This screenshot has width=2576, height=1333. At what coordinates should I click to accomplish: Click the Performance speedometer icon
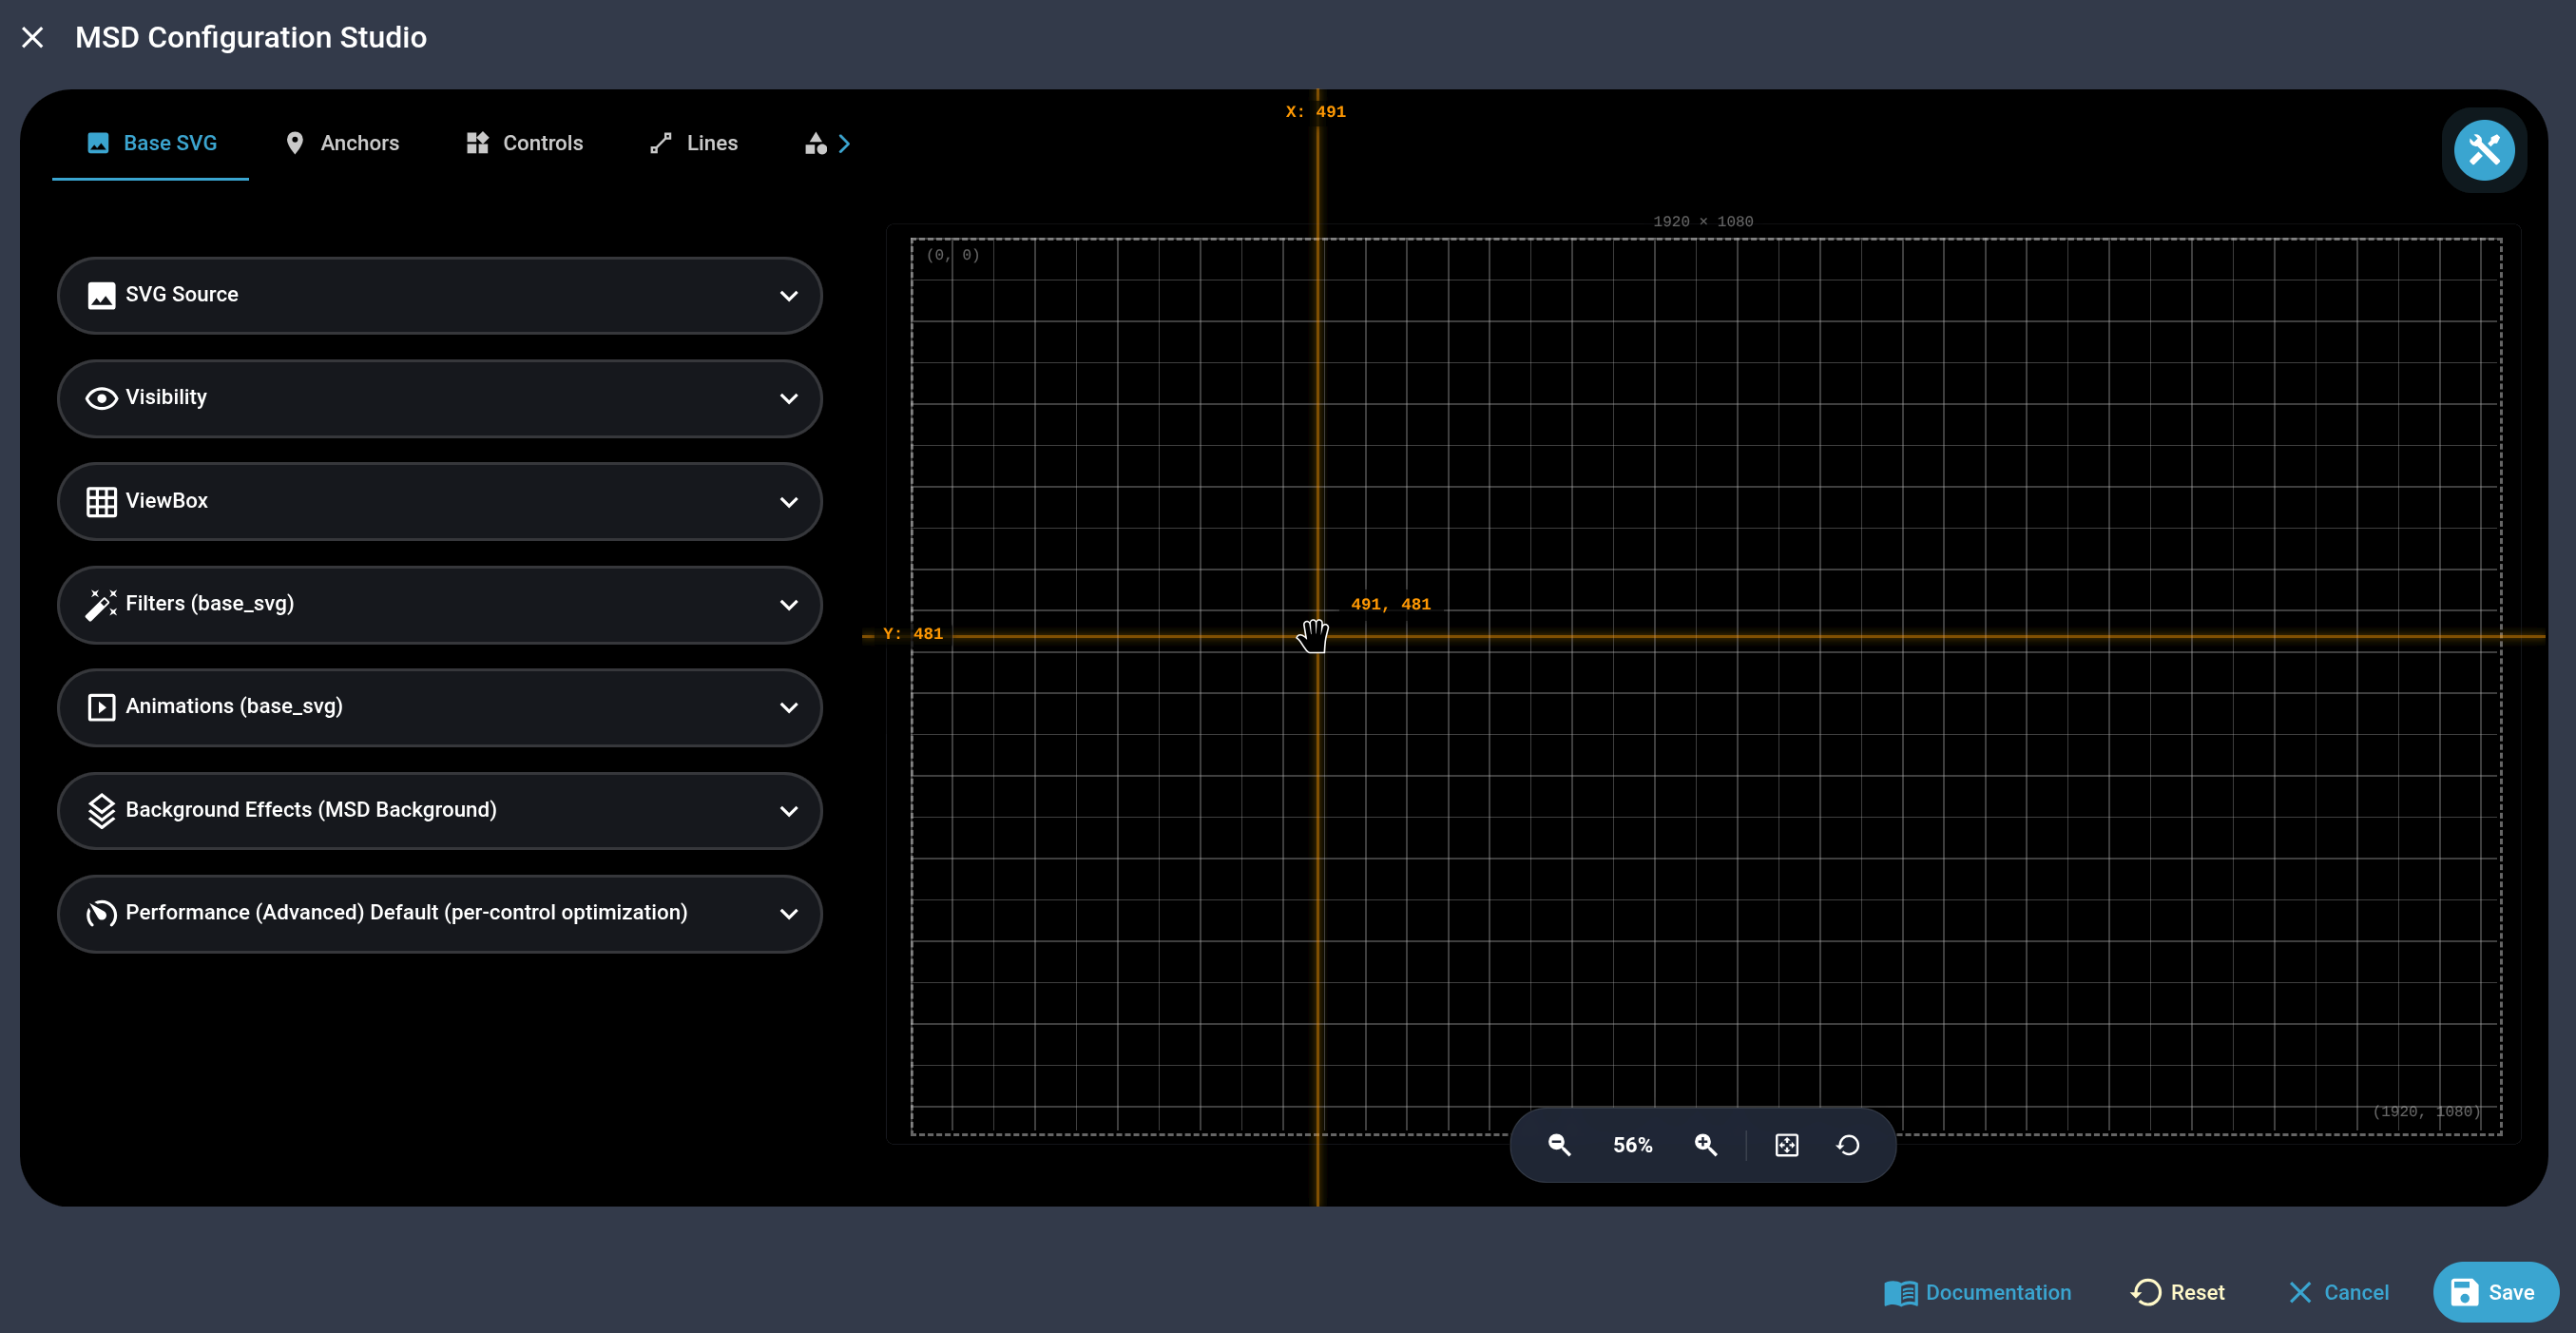coord(101,913)
